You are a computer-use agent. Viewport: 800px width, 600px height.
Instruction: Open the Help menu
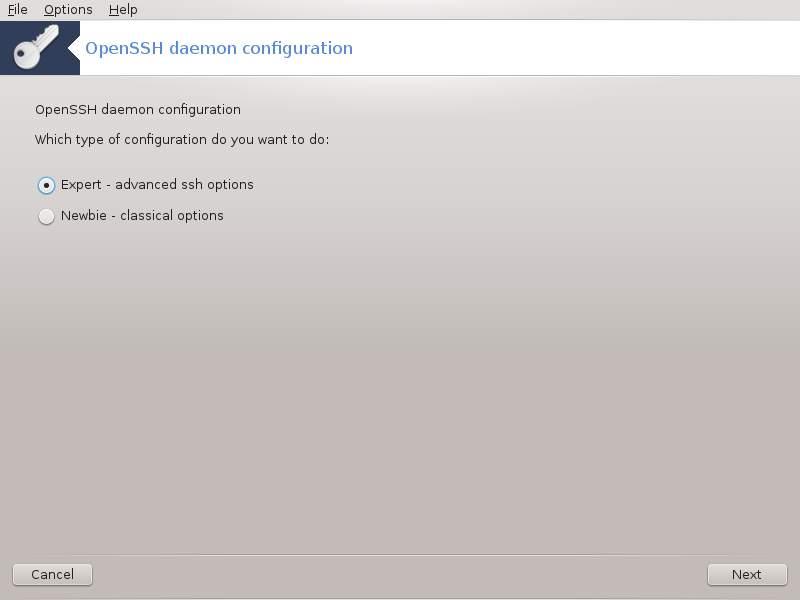123,10
